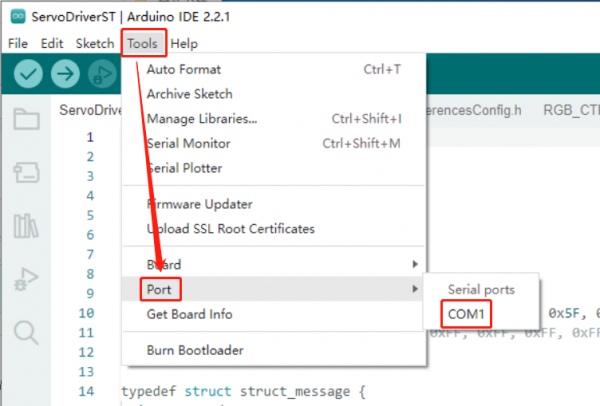600x406 pixels.
Task: Select Burn Bootloader menu entry
Action: click(194, 350)
